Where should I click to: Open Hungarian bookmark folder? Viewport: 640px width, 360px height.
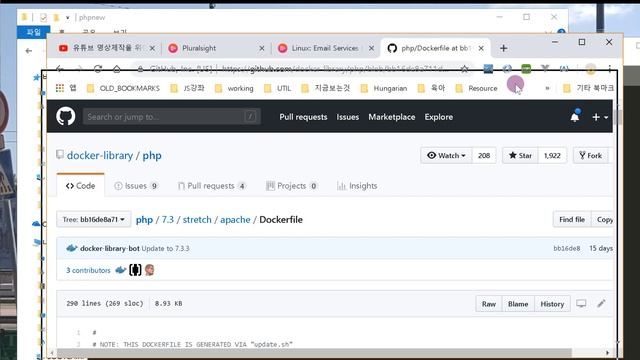pyautogui.click(x=384, y=88)
